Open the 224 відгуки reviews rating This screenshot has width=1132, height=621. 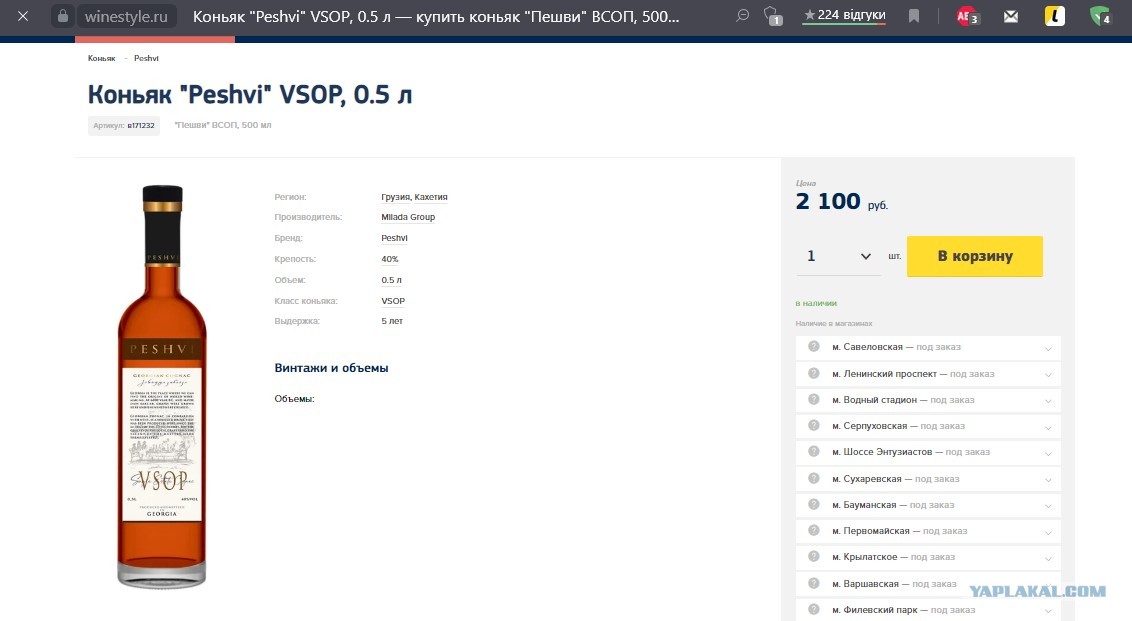pos(845,15)
